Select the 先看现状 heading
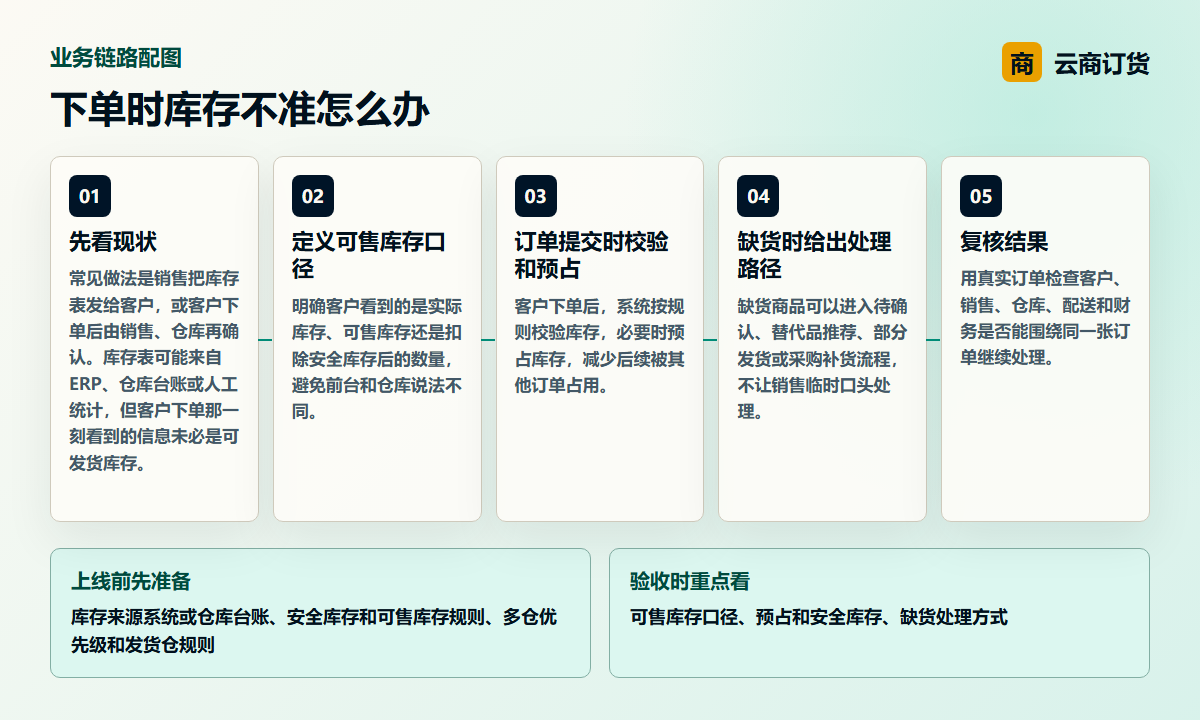 click(113, 242)
